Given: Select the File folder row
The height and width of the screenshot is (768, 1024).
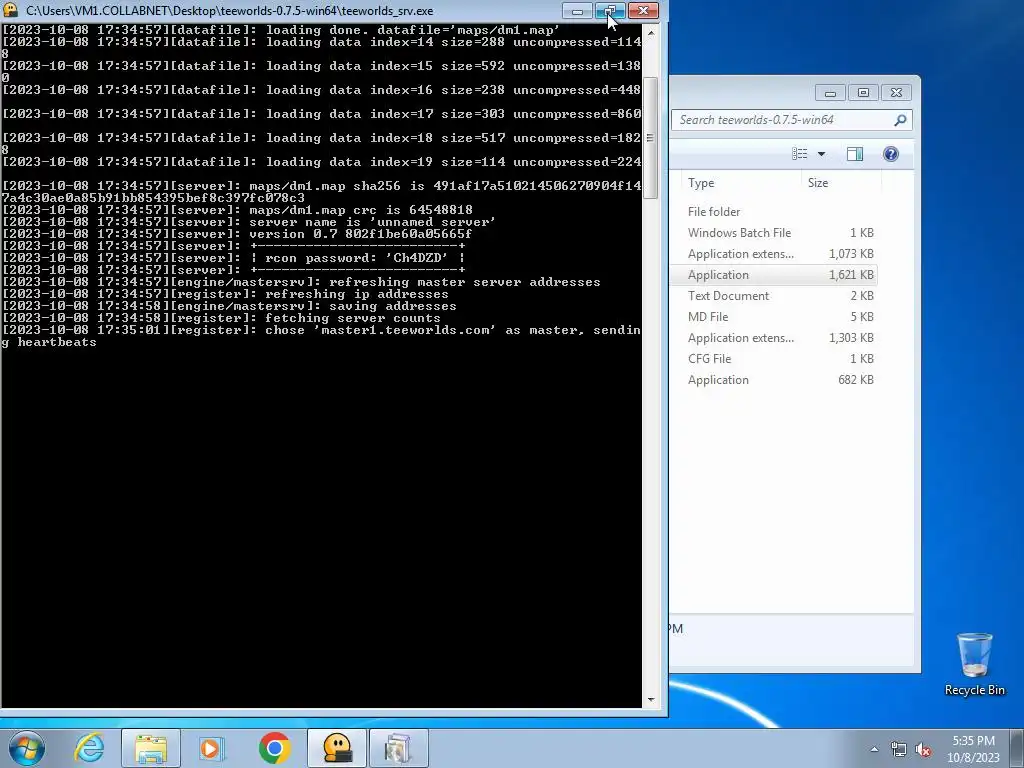Looking at the screenshot, I should pyautogui.click(x=774, y=212).
